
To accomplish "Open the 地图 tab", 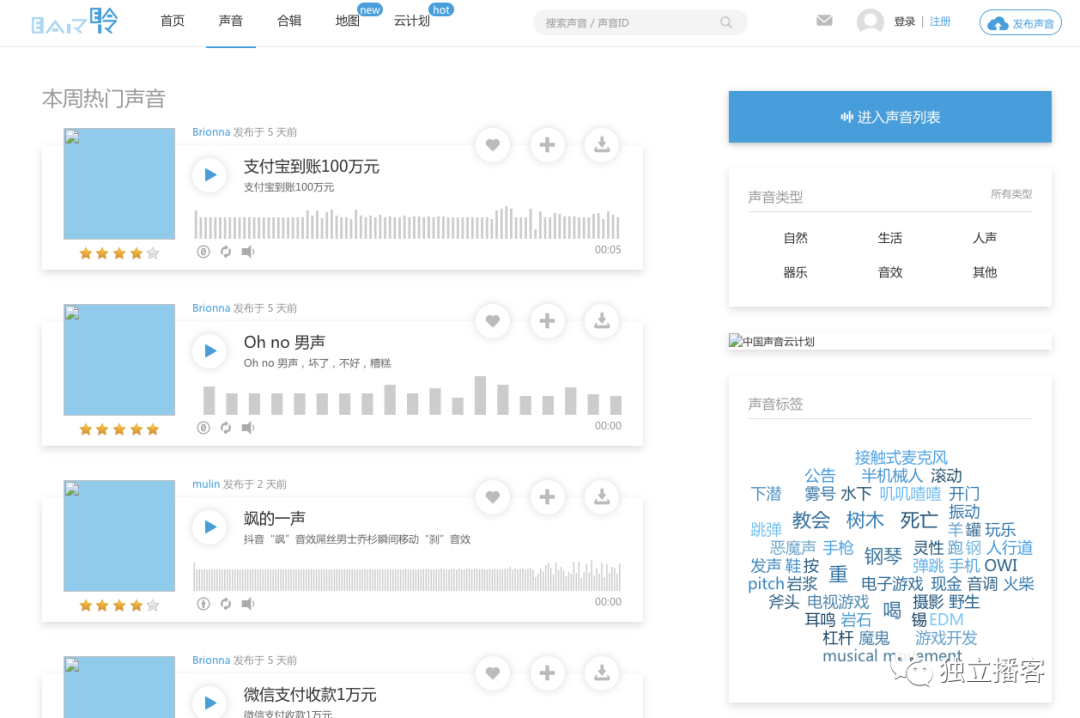I will (x=348, y=21).
